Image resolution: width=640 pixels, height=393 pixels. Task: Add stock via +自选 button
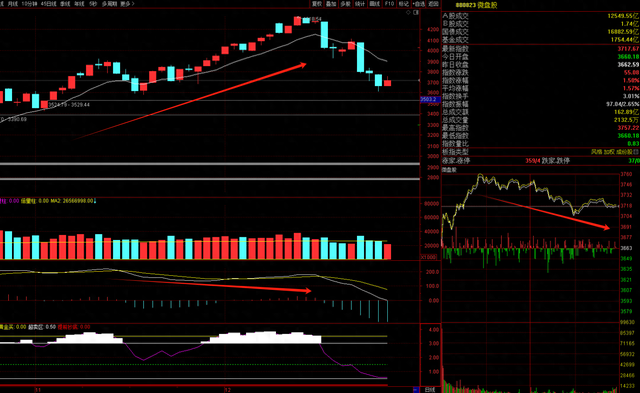418,4
